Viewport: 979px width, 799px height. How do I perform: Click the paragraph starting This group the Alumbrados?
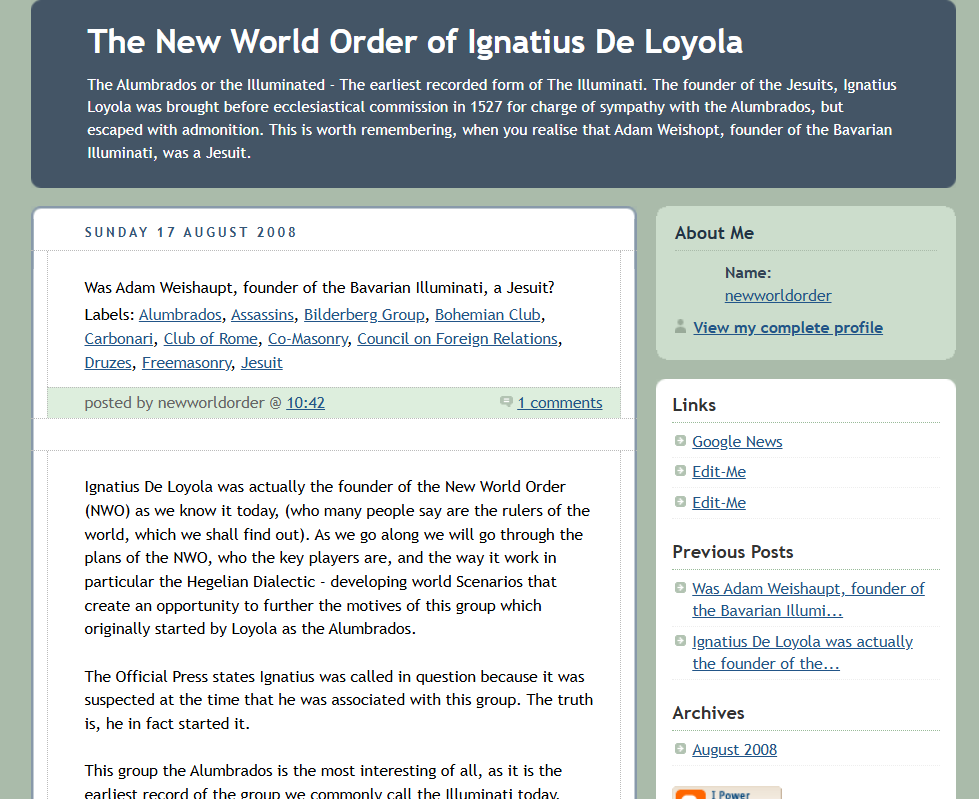coord(323,781)
